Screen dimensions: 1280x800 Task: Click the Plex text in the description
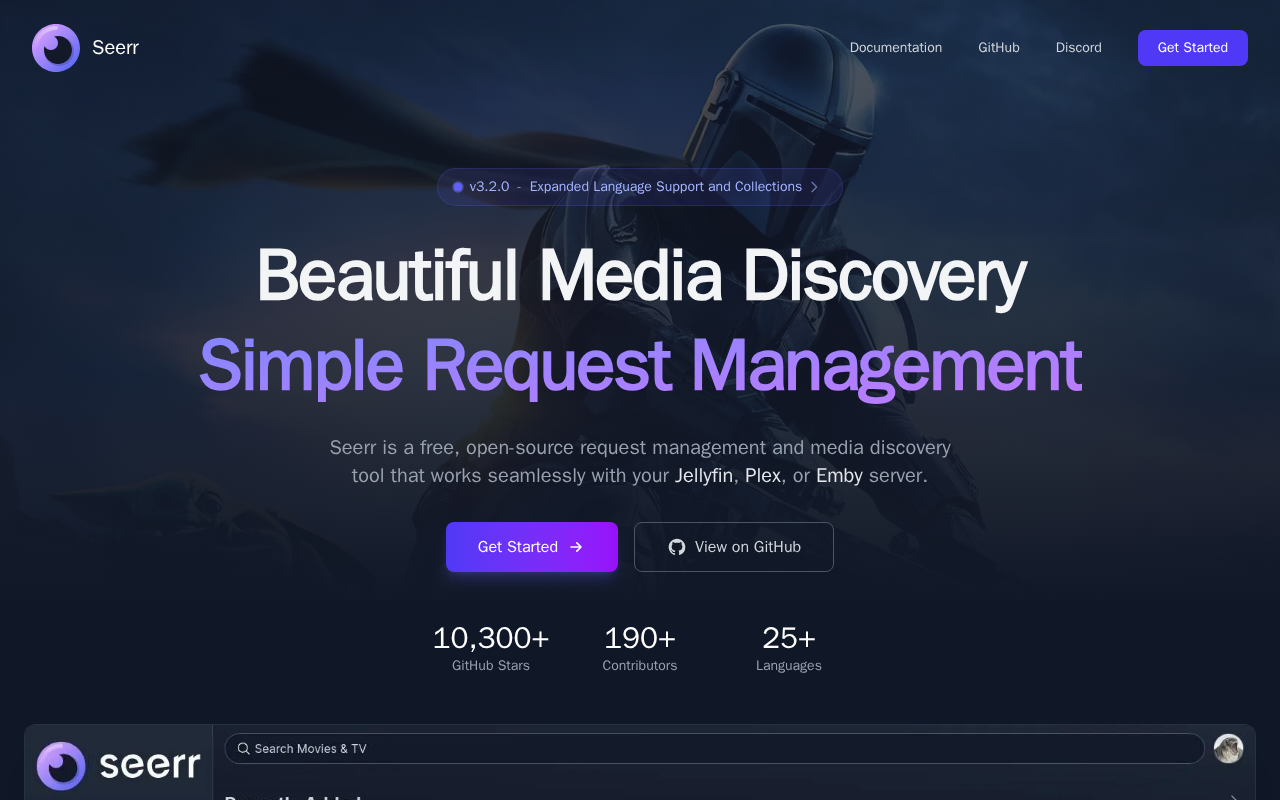click(x=763, y=476)
